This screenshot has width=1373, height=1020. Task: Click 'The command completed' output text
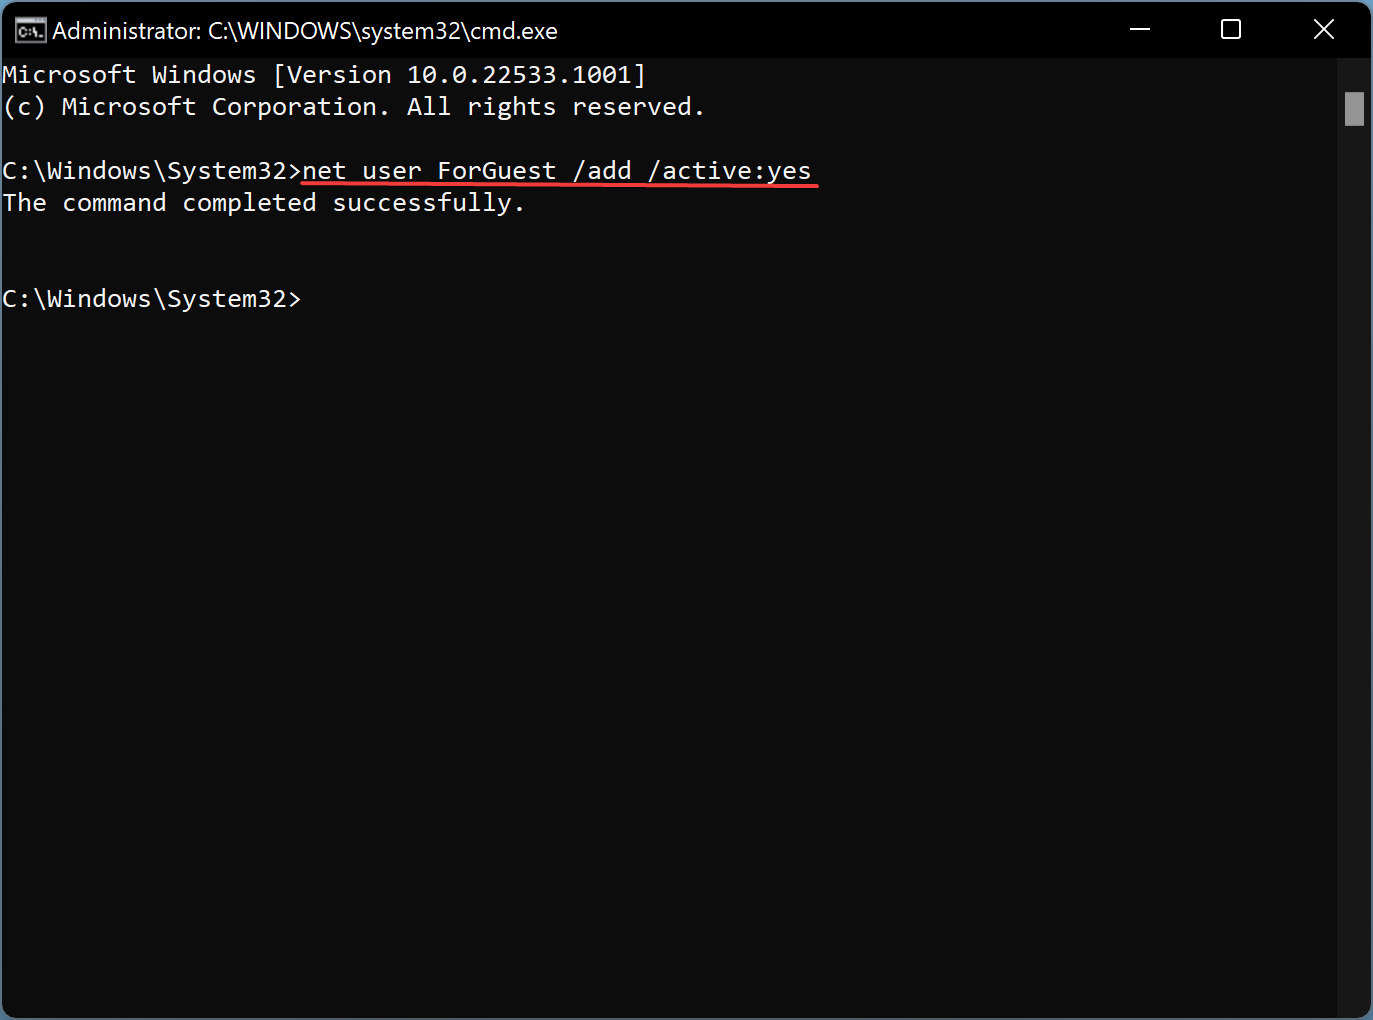click(x=160, y=203)
